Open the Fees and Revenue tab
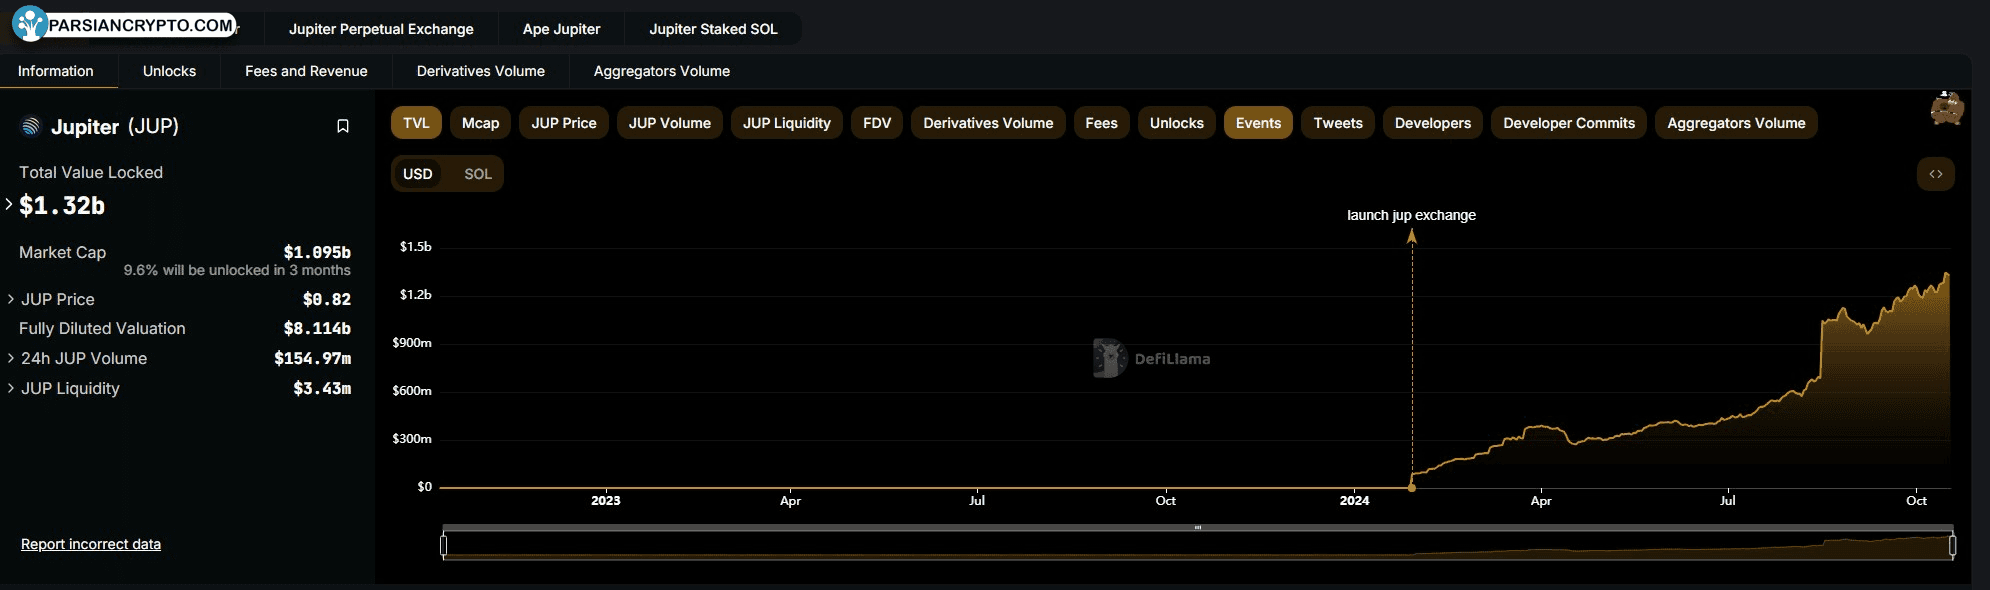 point(306,71)
